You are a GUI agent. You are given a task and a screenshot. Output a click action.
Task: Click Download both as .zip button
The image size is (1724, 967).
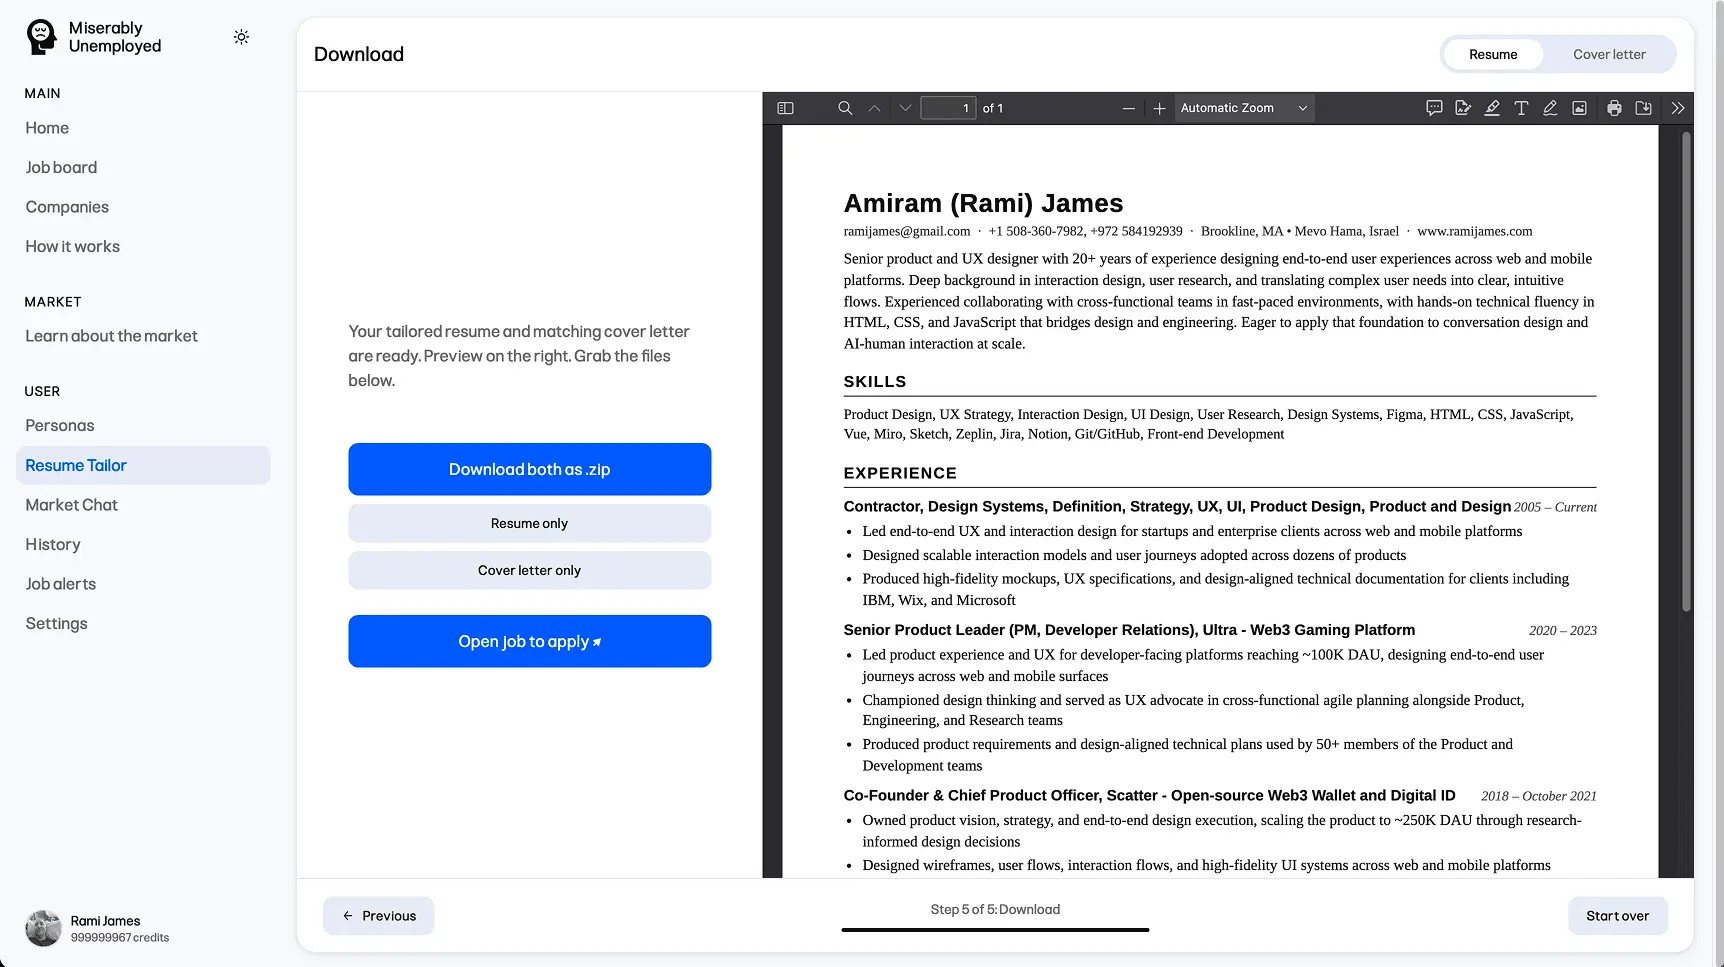[530, 469]
